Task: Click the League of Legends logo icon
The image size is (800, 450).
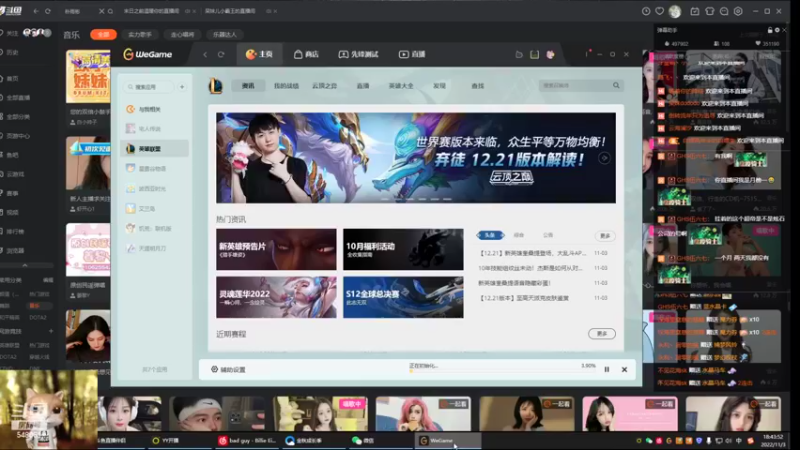Action: tap(215, 86)
